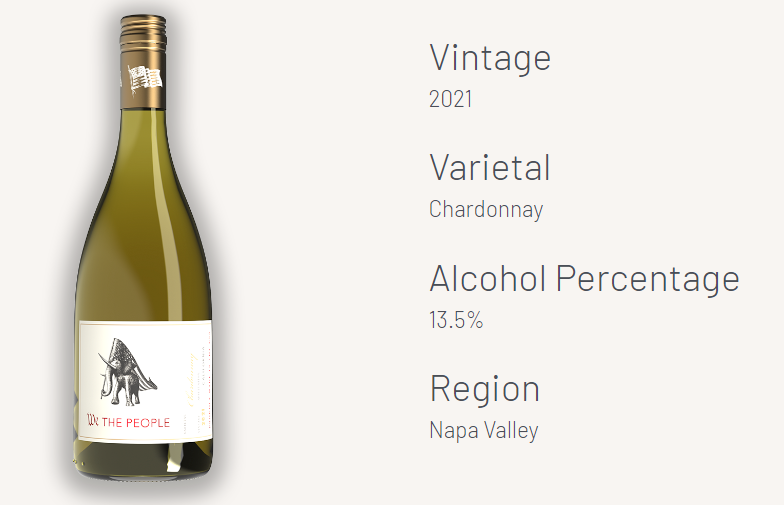Click the wine bottle product image

click(x=144, y=248)
